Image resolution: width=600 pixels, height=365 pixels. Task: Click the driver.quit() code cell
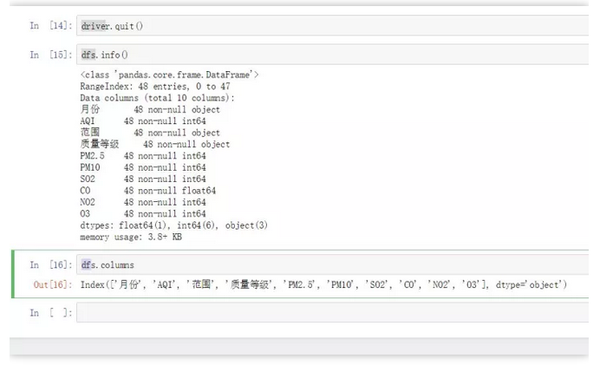click(332, 26)
